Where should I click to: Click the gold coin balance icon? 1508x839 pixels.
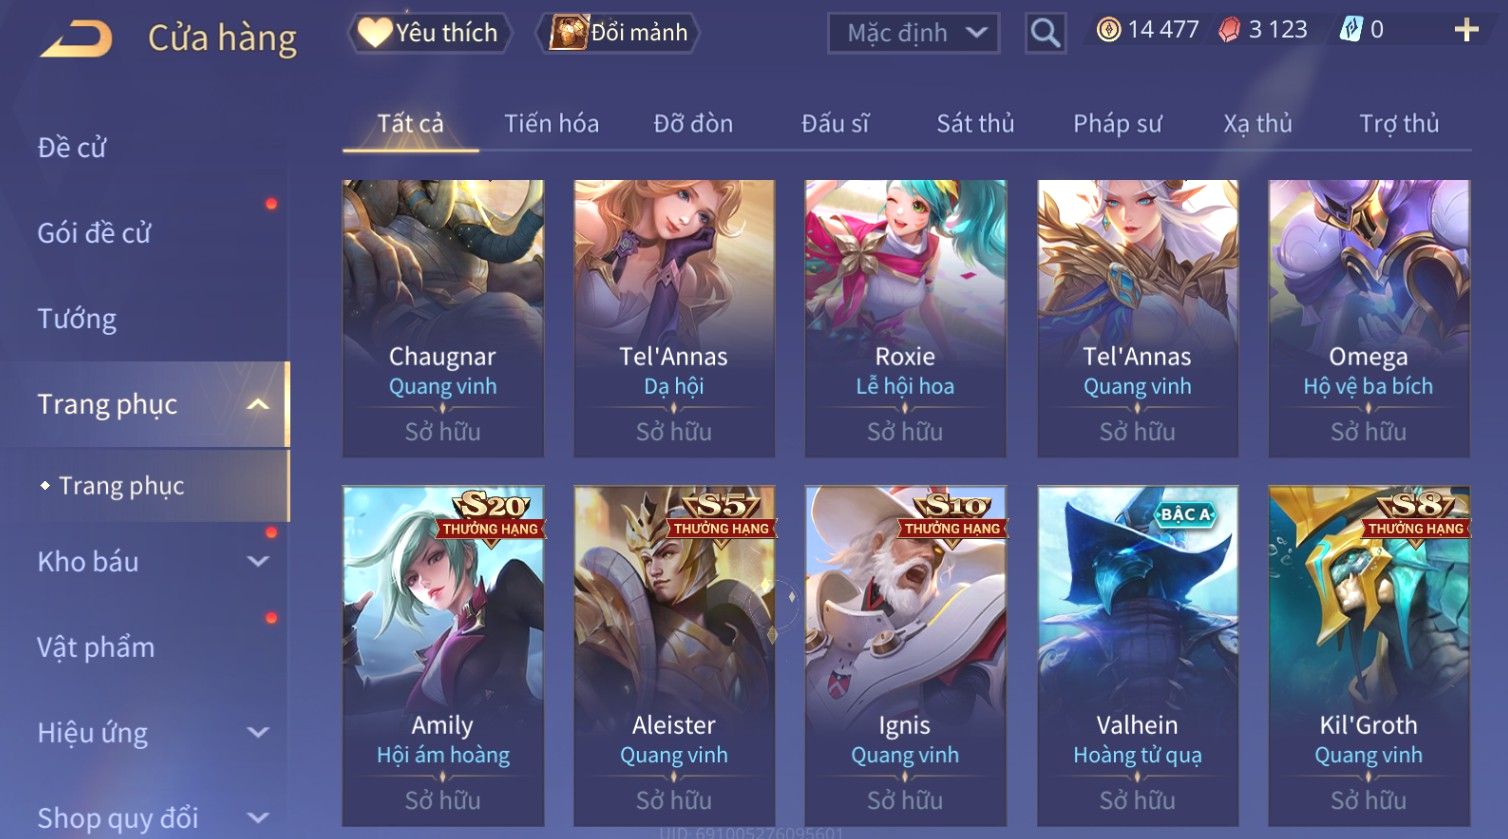tap(1109, 30)
